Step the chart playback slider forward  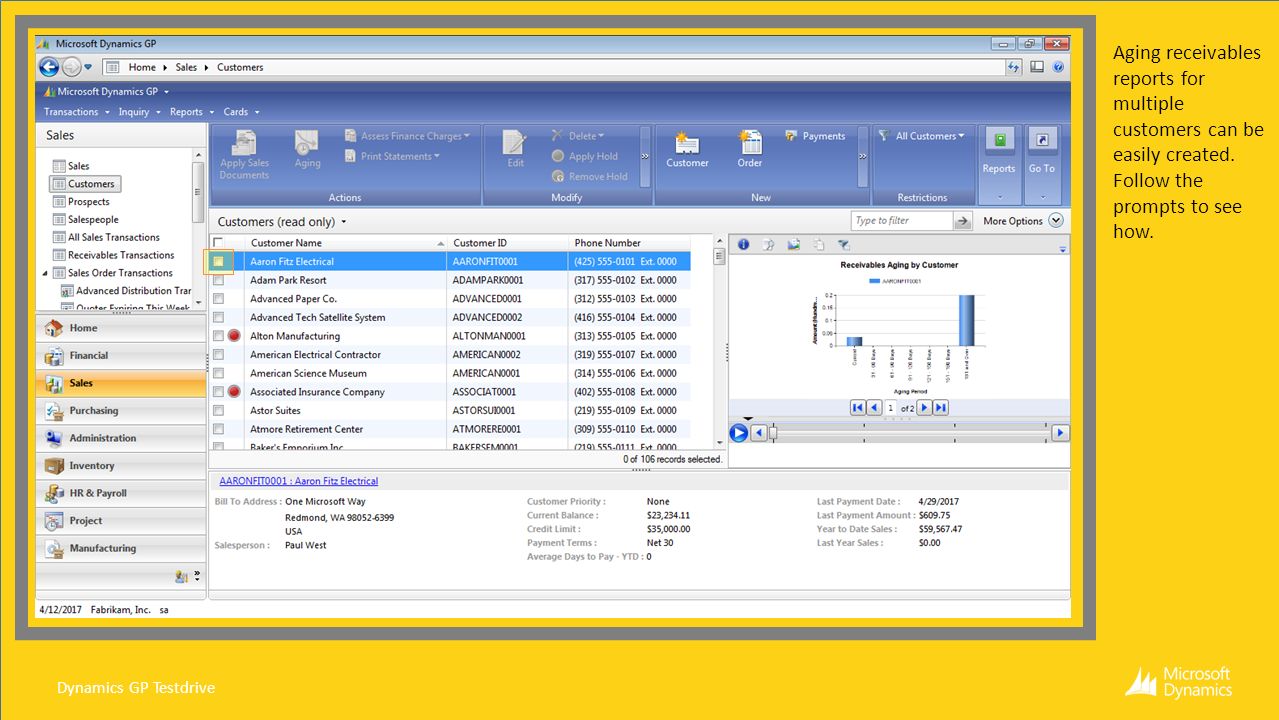click(x=1061, y=433)
